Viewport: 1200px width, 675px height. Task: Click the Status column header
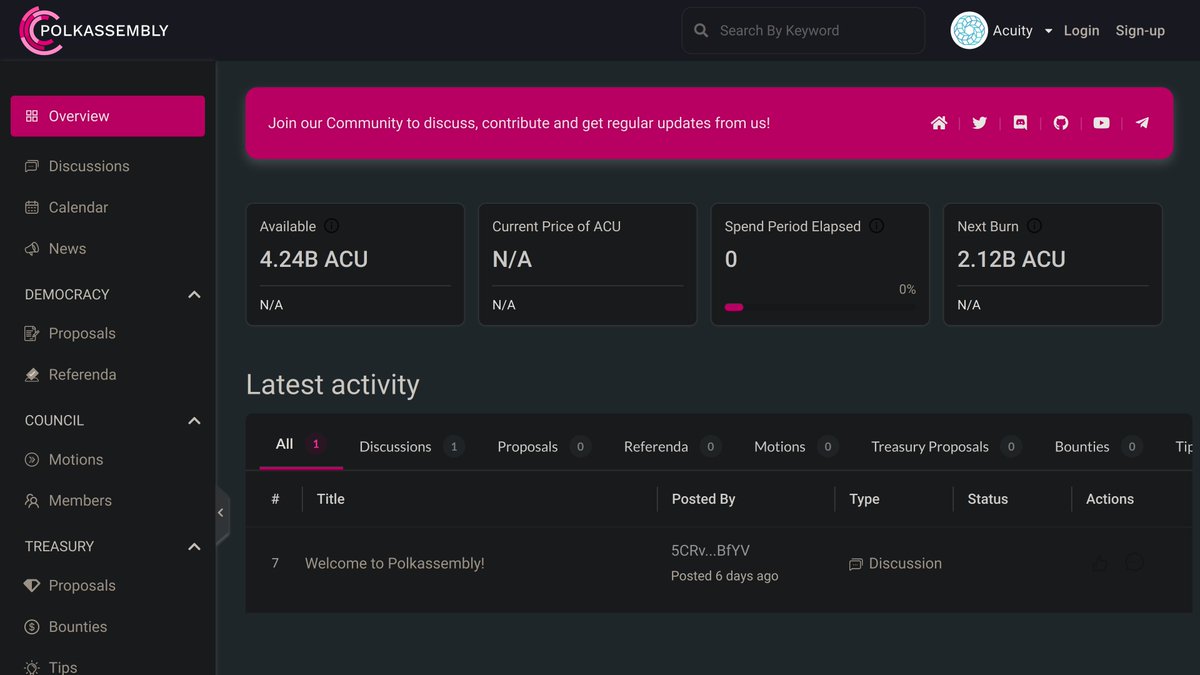pyautogui.click(x=987, y=499)
